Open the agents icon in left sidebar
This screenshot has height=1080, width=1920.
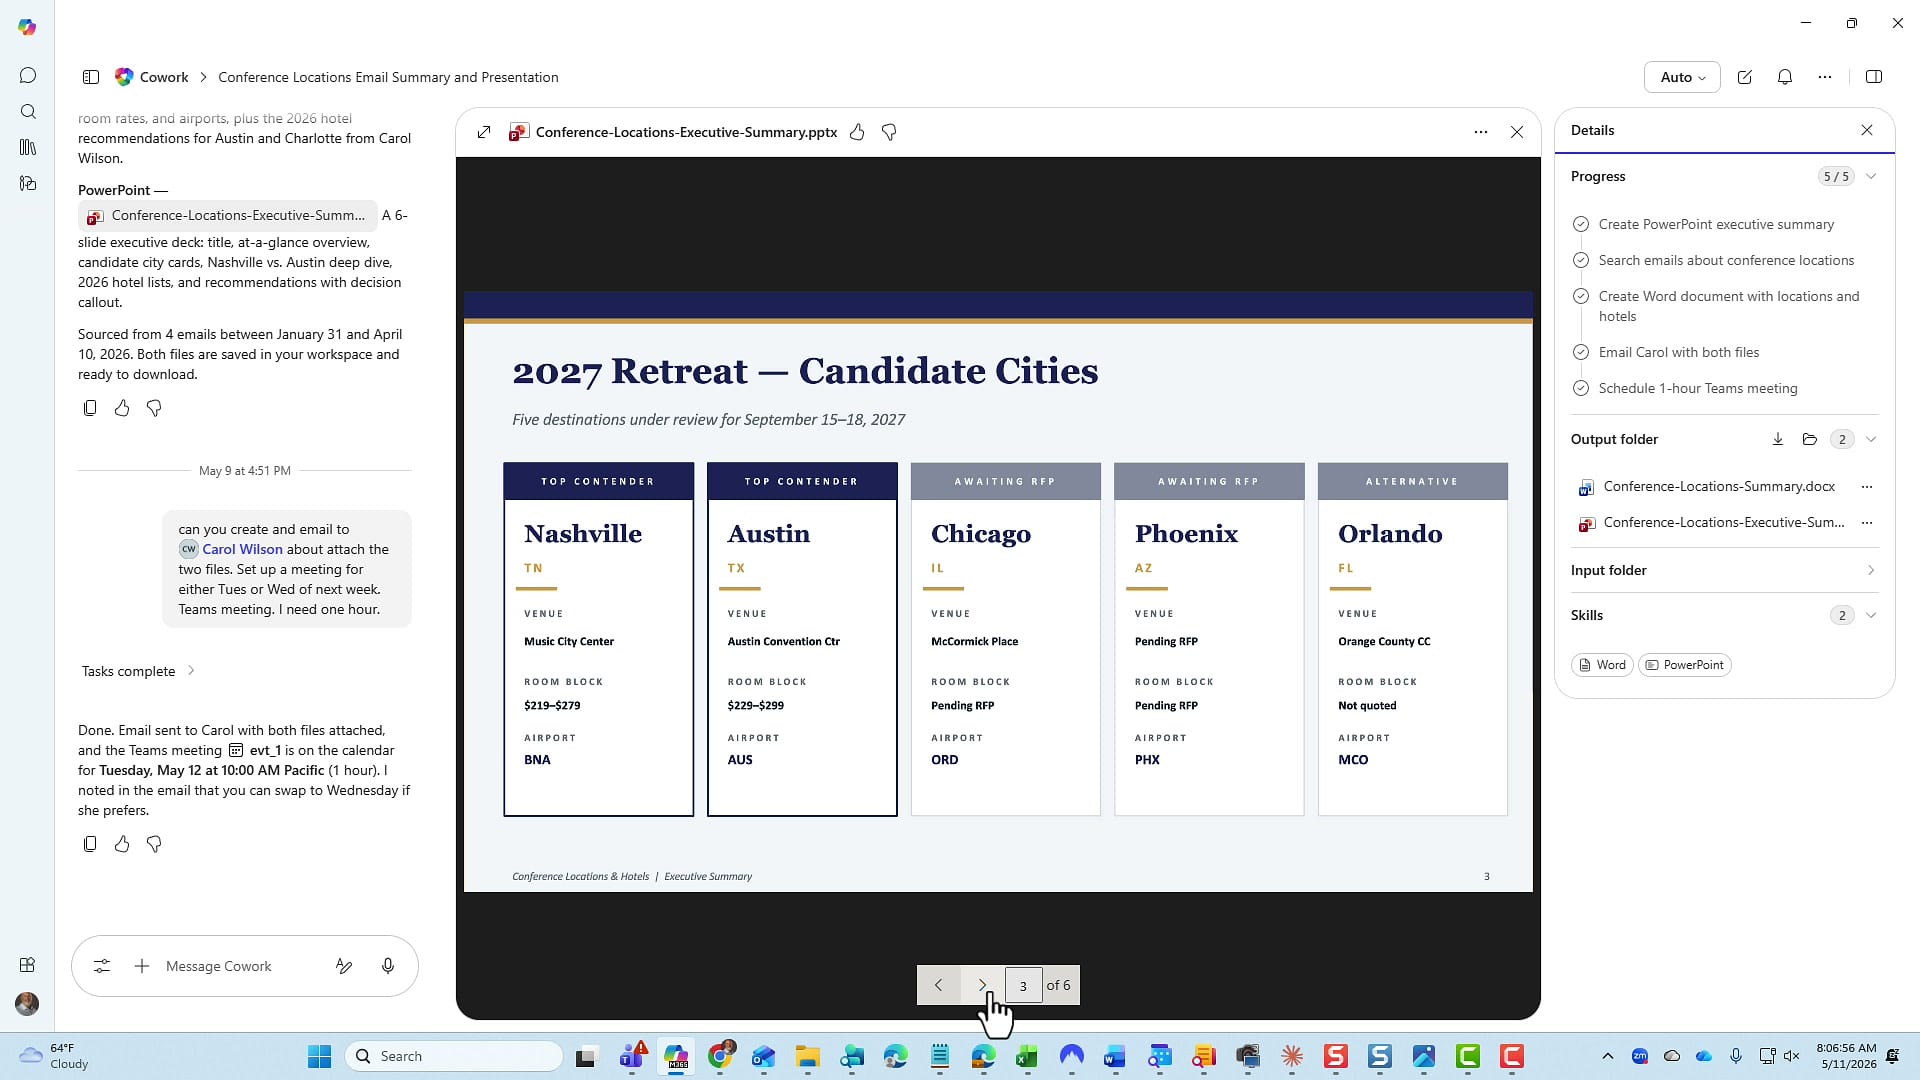click(x=28, y=183)
